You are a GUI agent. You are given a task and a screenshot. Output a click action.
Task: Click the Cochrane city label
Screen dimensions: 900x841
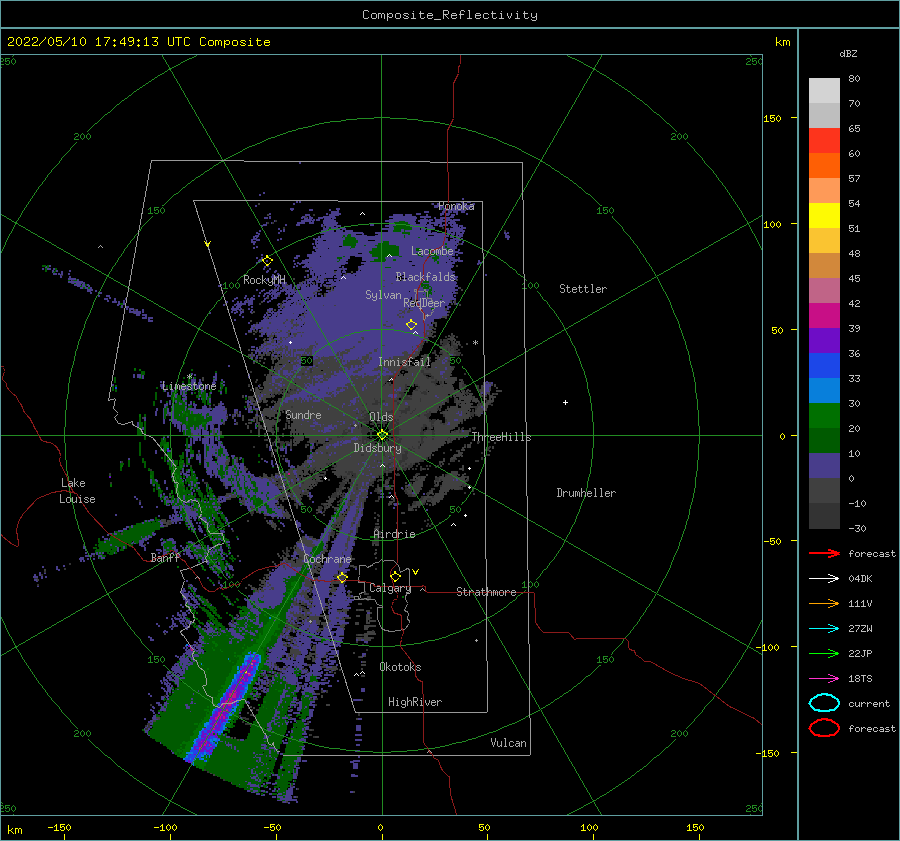327,559
